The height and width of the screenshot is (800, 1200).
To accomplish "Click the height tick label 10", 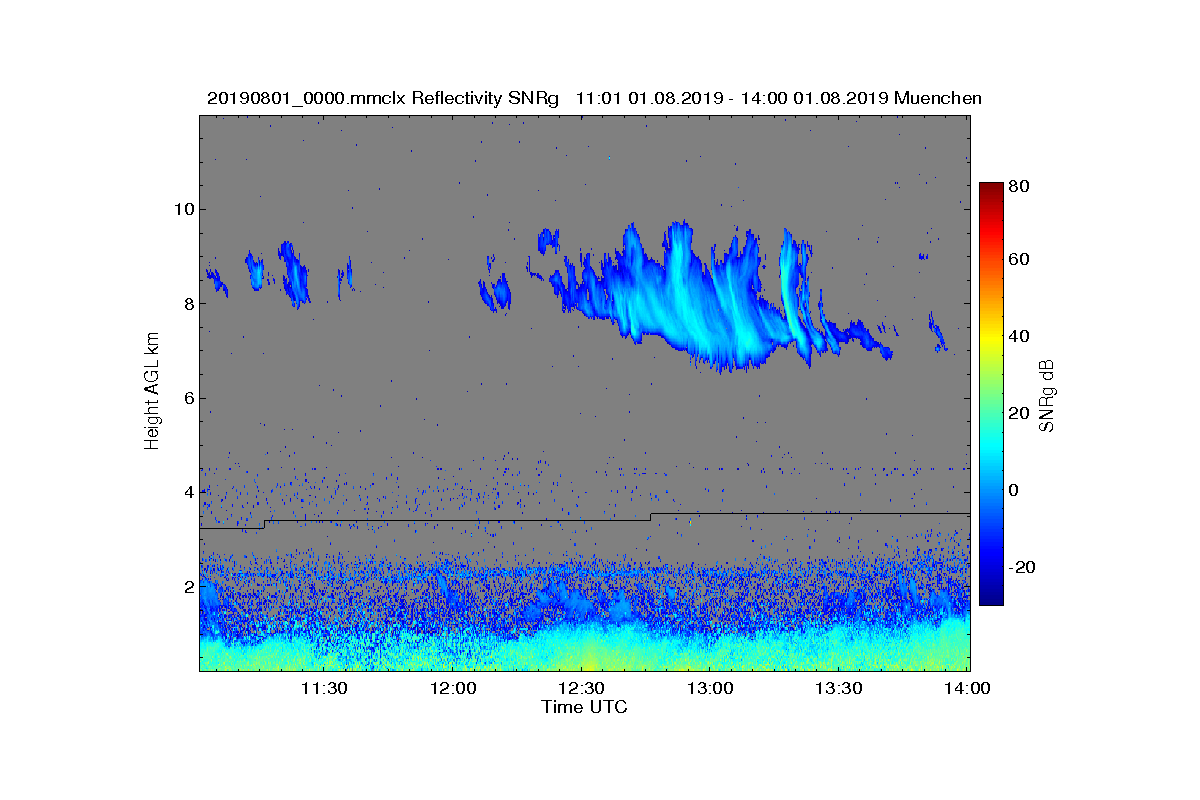I will point(182,209).
